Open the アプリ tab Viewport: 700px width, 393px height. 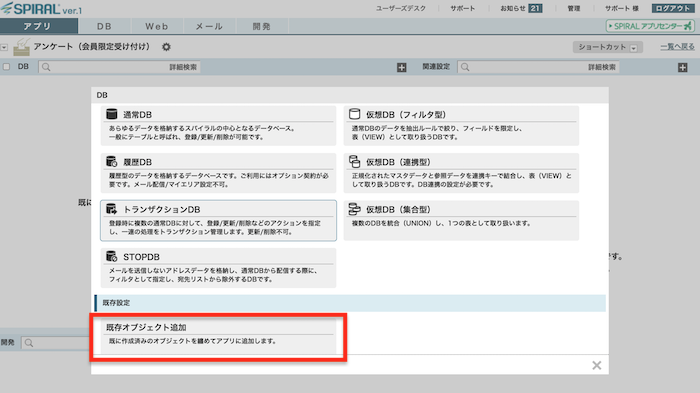[x=38, y=26]
